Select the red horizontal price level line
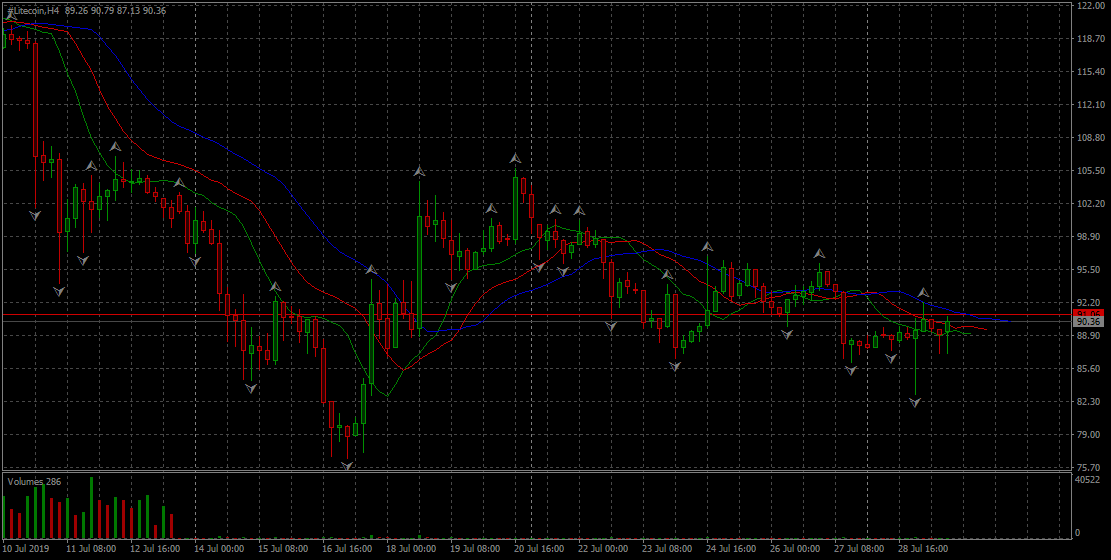The width and height of the screenshot is (1111, 560). click(500, 315)
